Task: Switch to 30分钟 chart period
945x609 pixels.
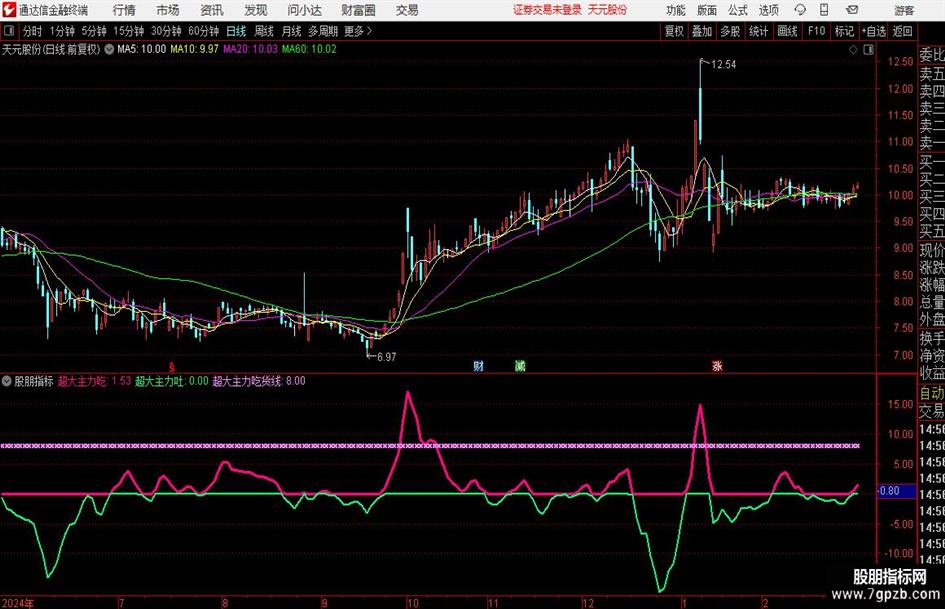Action: tap(166, 31)
